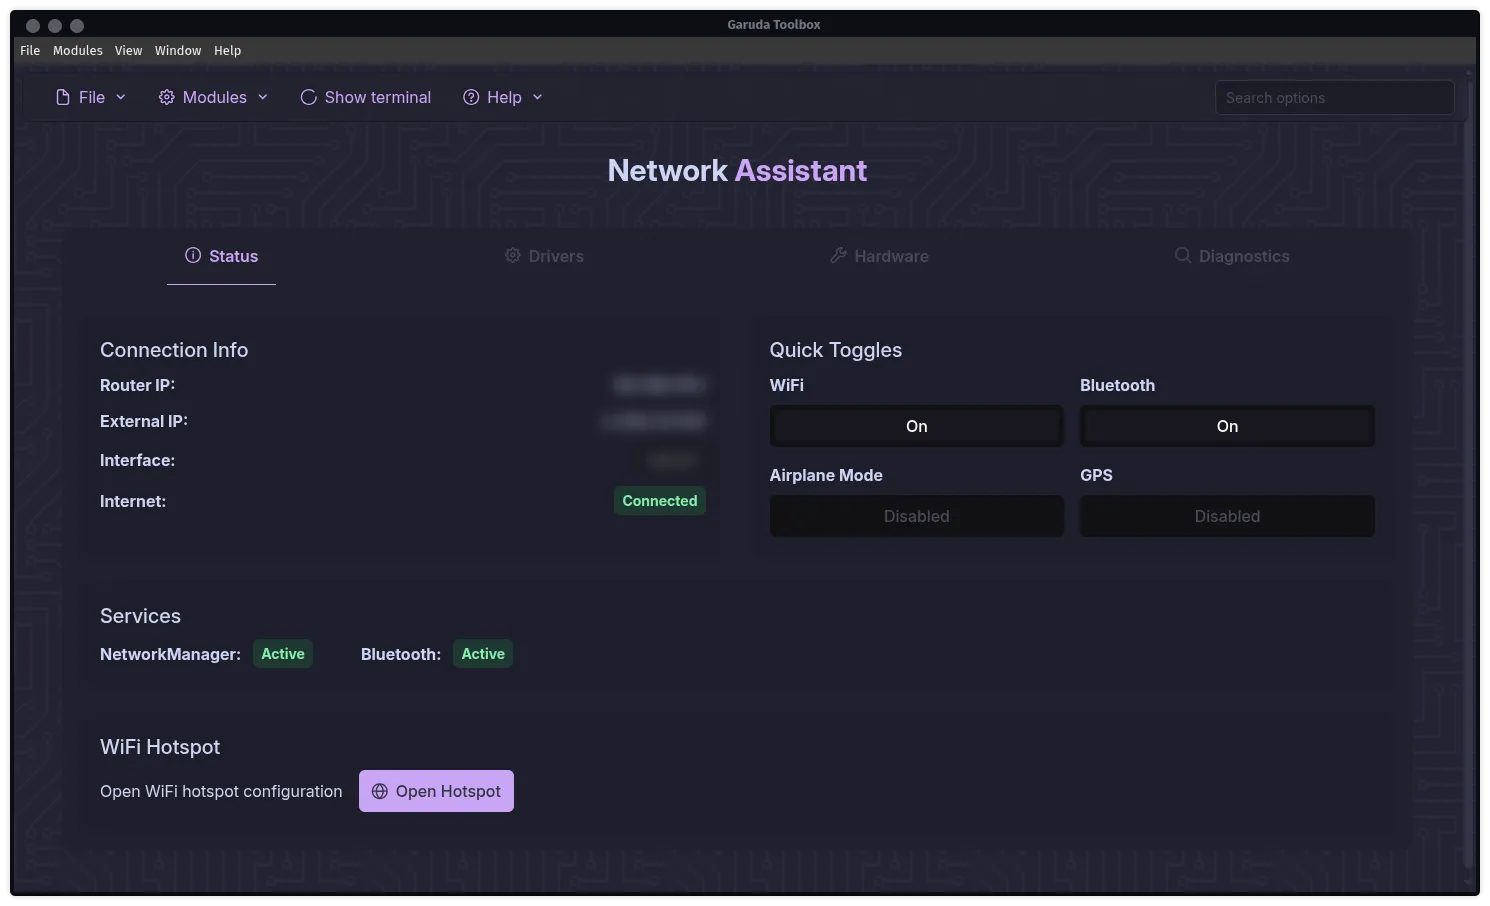1490x906 pixels.
Task: Click the Open Hotspot button
Action: pyautogui.click(x=436, y=791)
